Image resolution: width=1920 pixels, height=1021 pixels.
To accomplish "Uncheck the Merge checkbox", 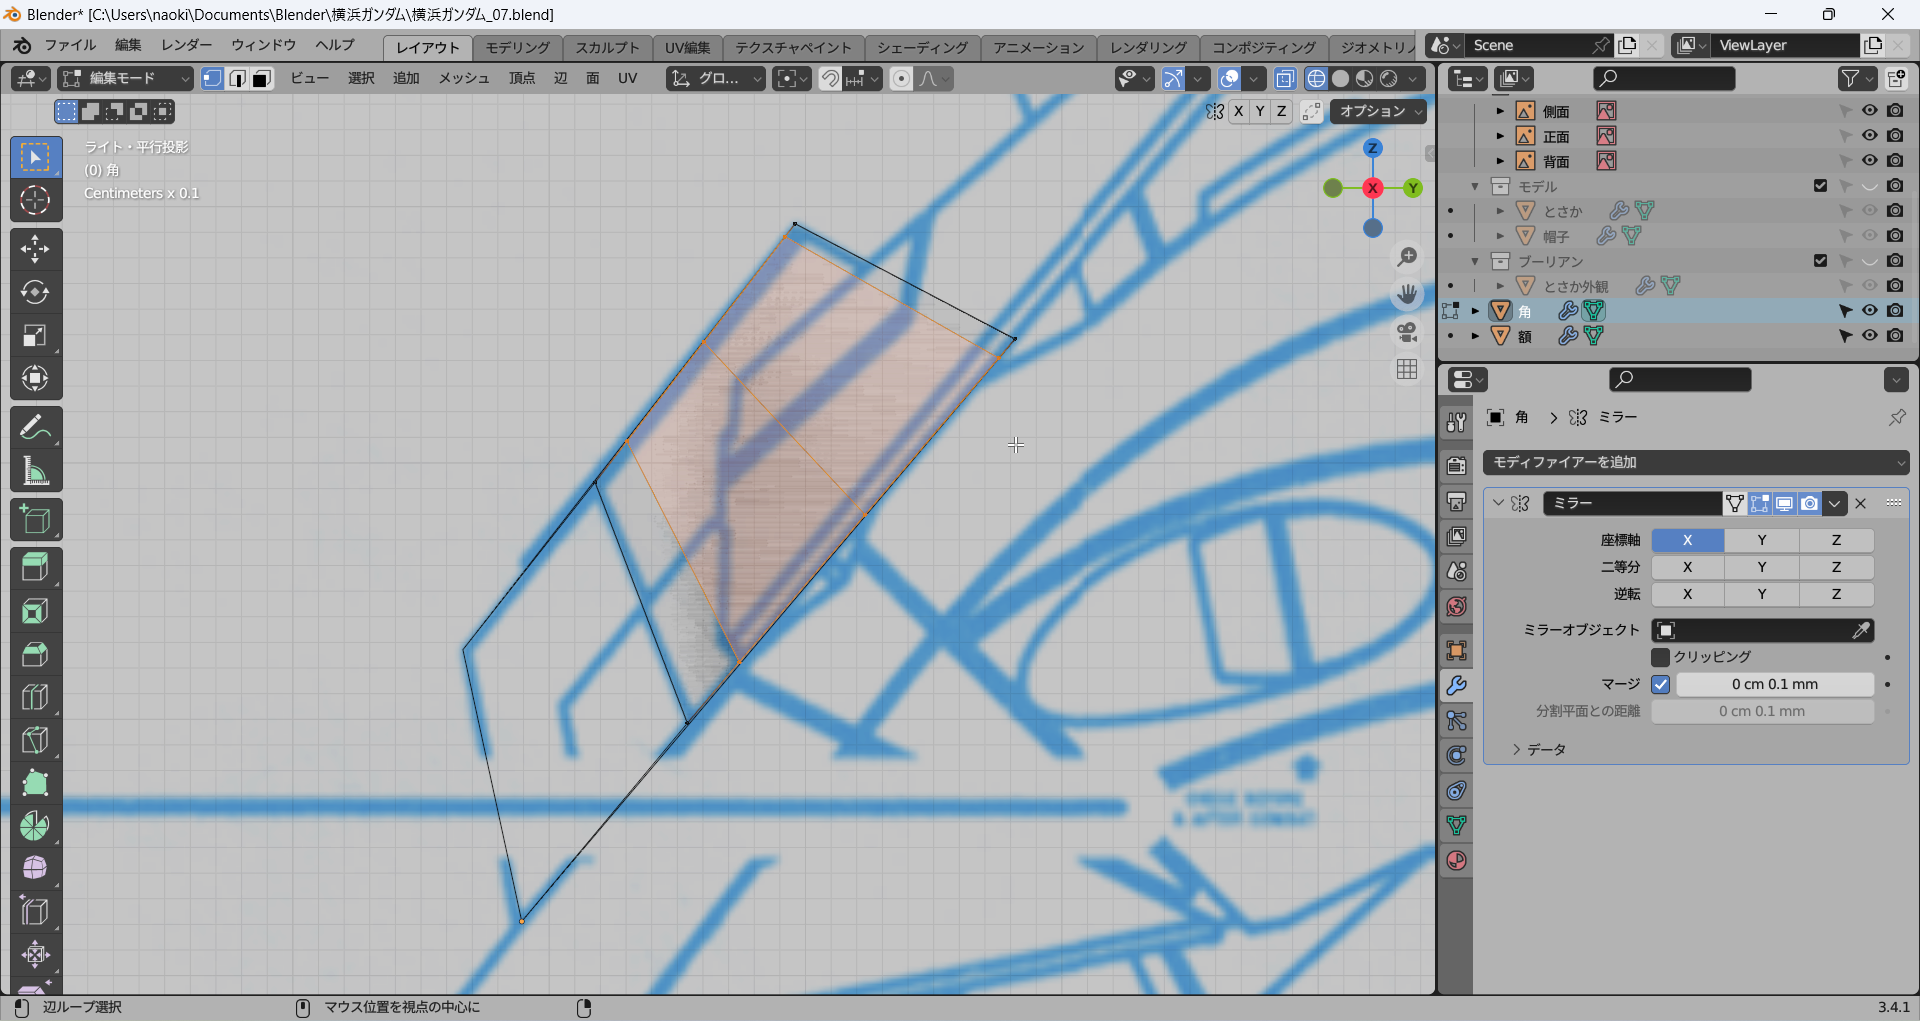I will pyautogui.click(x=1660, y=684).
